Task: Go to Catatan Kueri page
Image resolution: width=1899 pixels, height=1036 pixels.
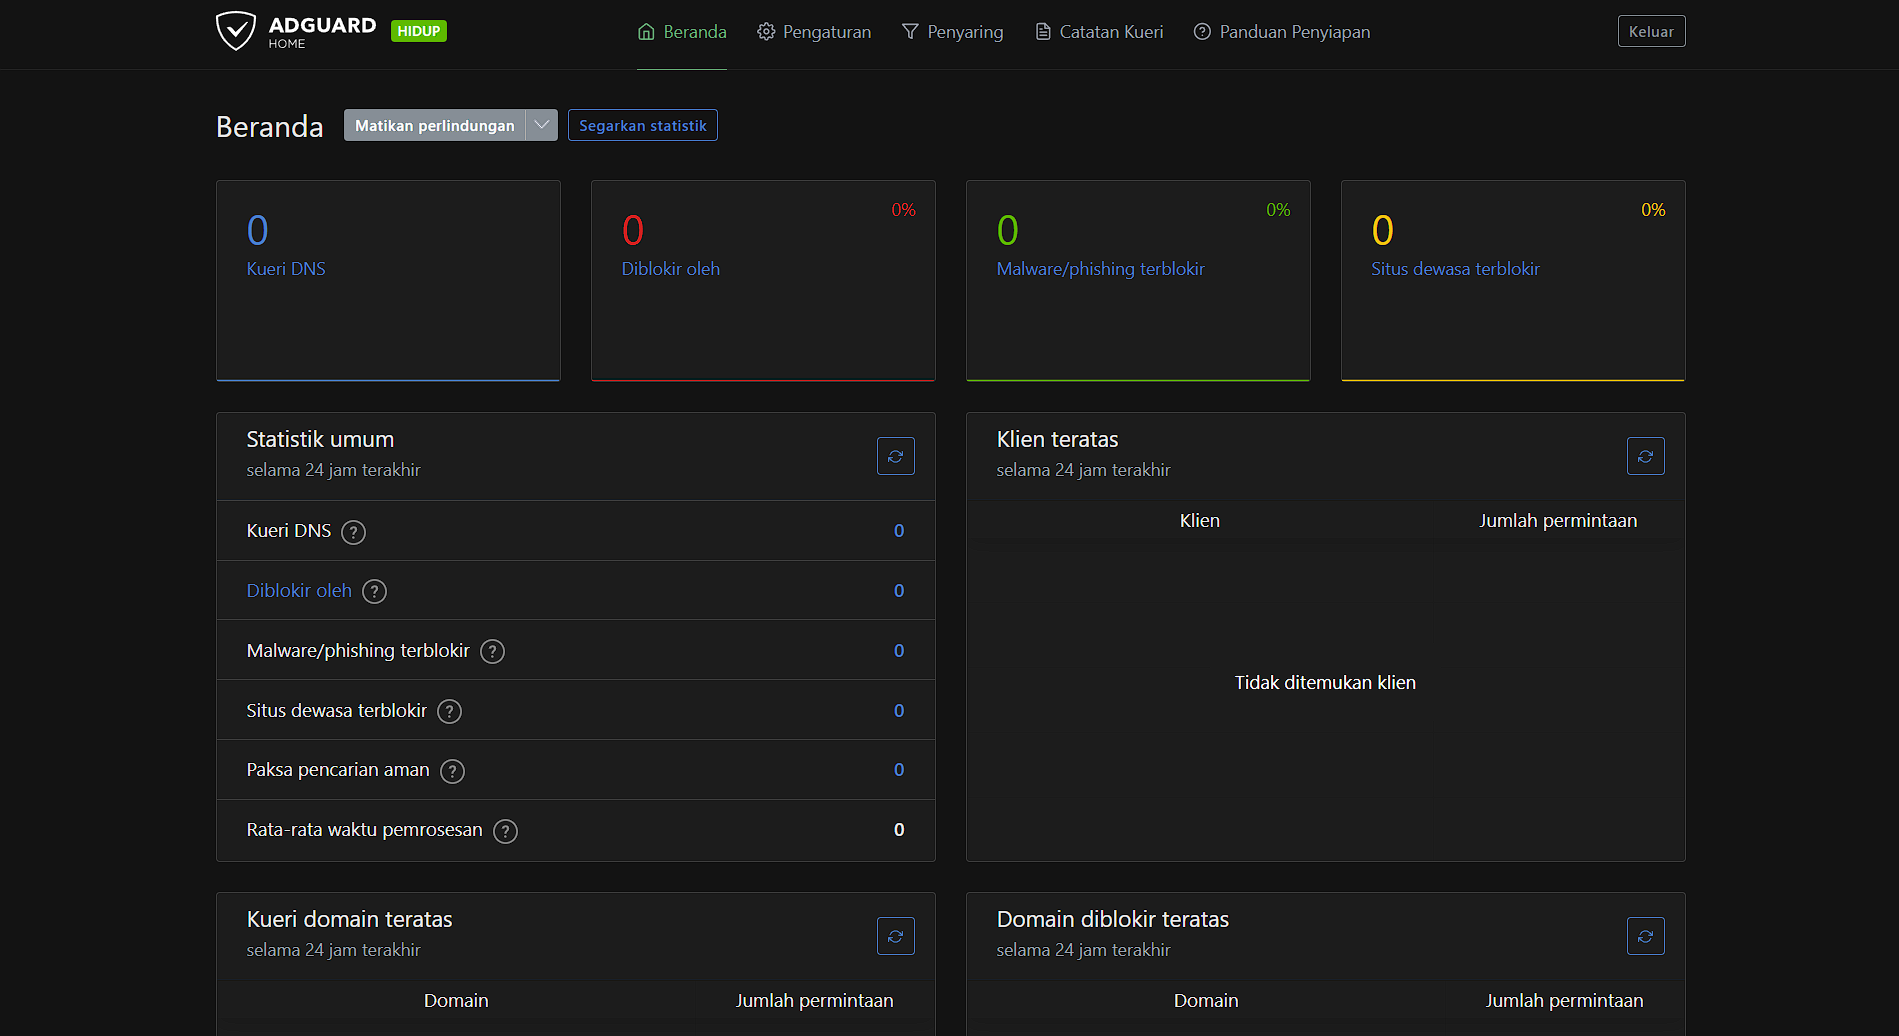Action: coord(1099,32)
